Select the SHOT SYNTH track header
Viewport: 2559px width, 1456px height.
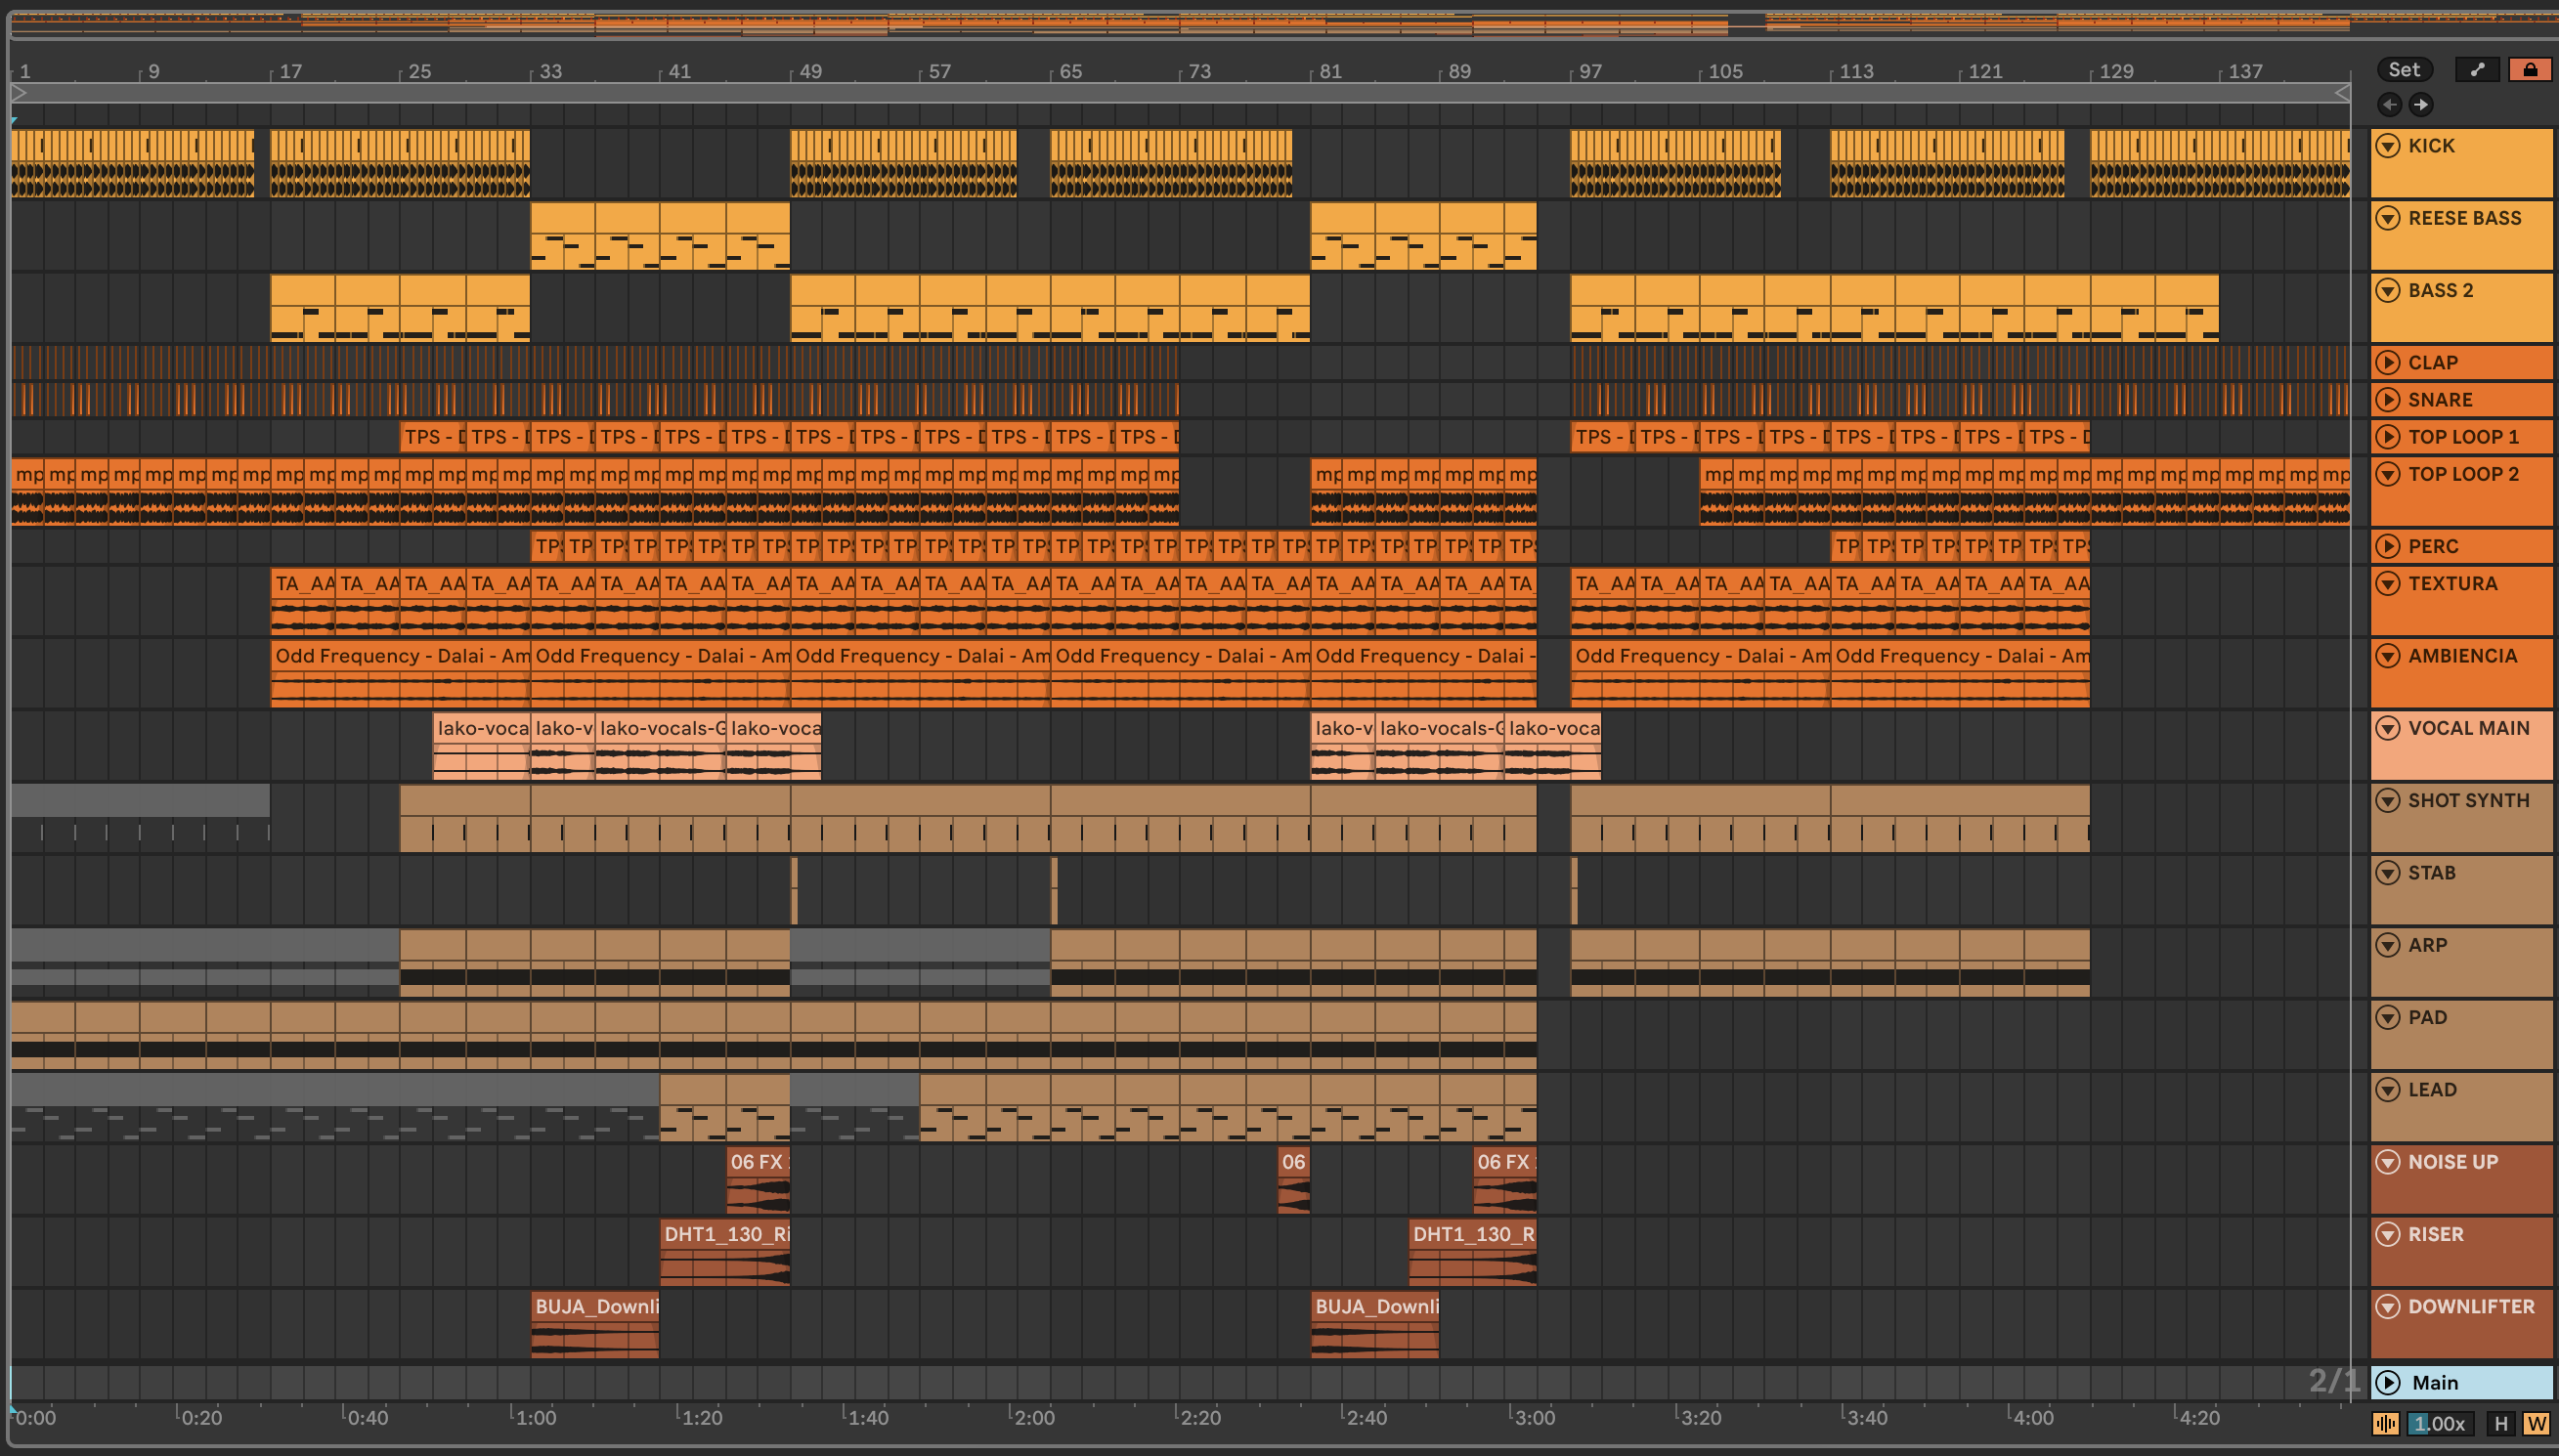2468,800
